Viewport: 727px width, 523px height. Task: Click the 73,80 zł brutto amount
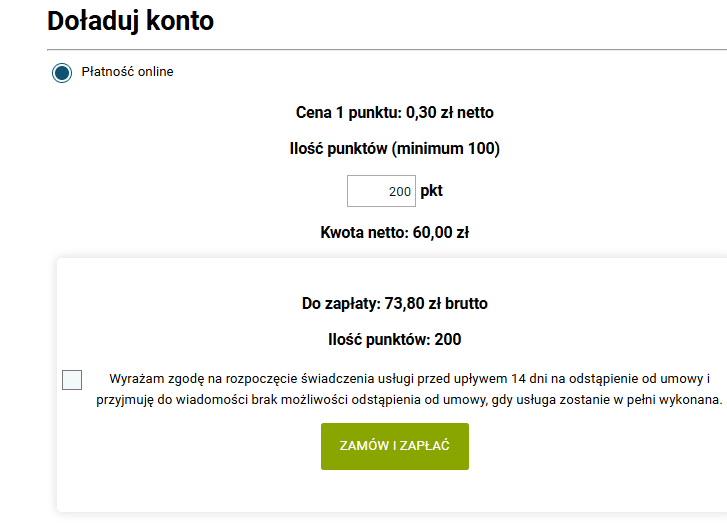tap(436, 303)
